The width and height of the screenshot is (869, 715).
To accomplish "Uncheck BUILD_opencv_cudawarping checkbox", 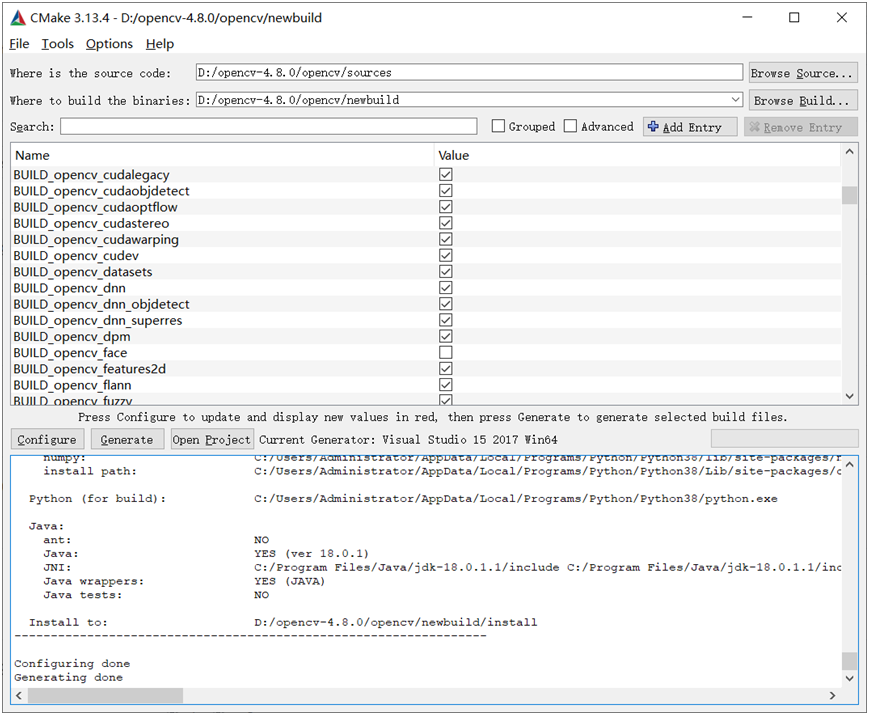I will point(446,239).
